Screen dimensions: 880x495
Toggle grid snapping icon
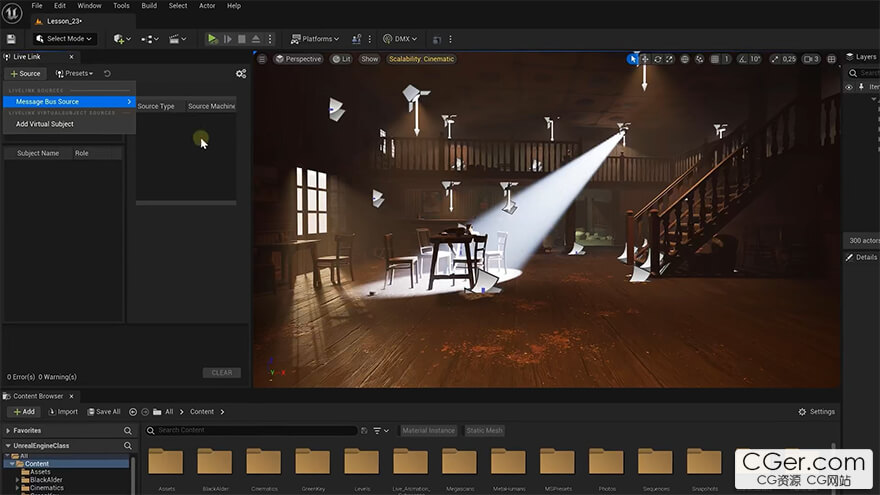click(714, 59)
